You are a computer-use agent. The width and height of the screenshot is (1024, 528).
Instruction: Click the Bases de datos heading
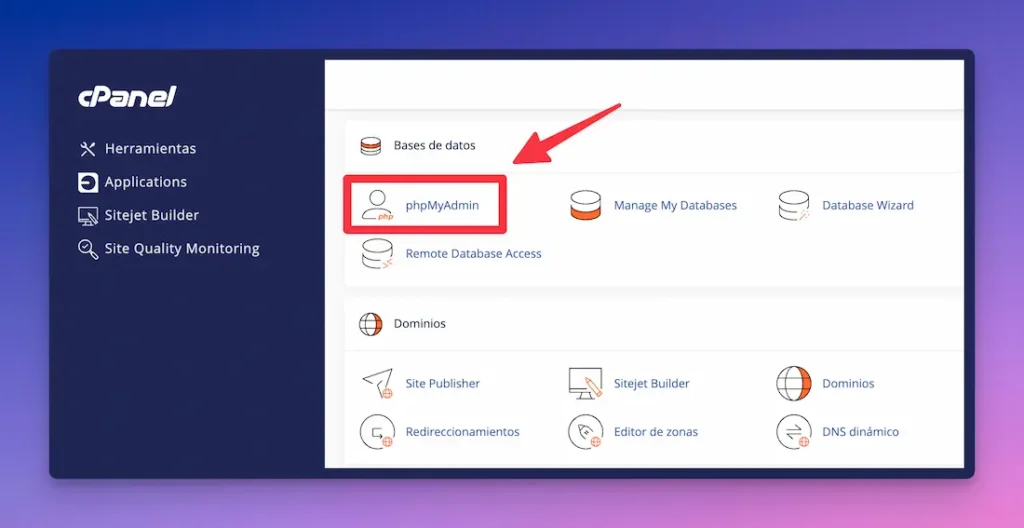pyautogui.click(x=434, y=145)
